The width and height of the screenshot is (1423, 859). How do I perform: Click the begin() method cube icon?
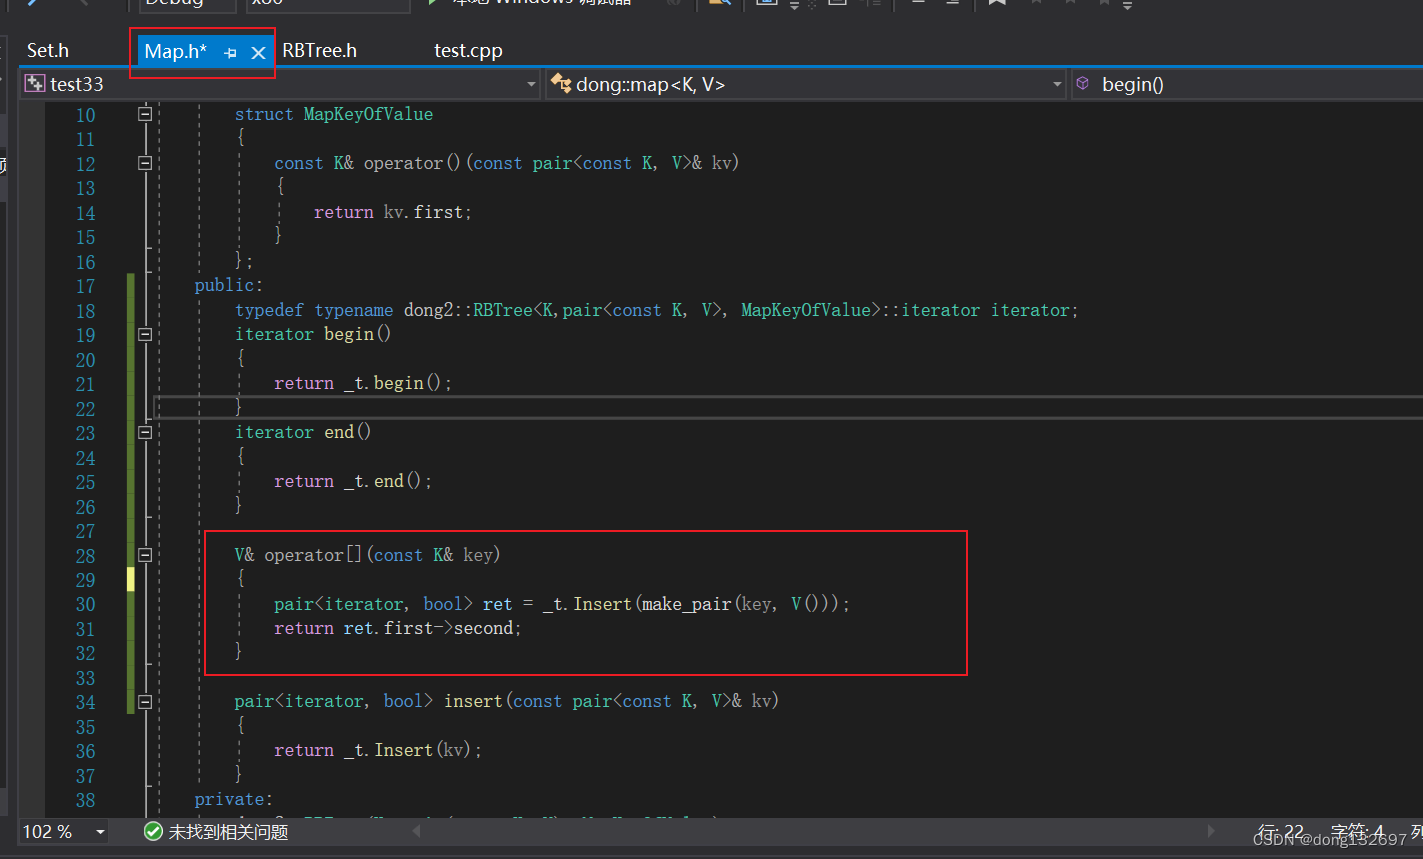click(x=1082, y=84)
